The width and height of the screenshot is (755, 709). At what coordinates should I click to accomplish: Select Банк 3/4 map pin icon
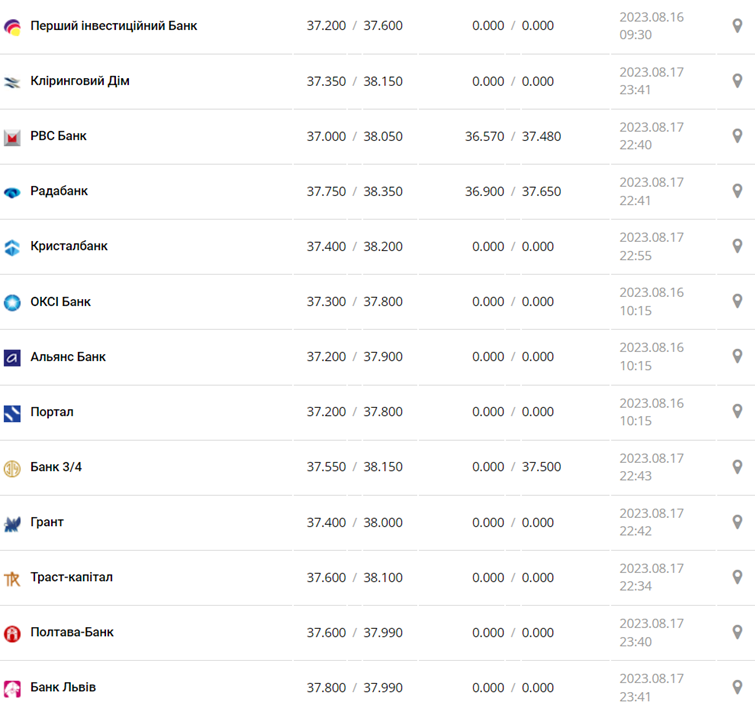click(737, 467)
